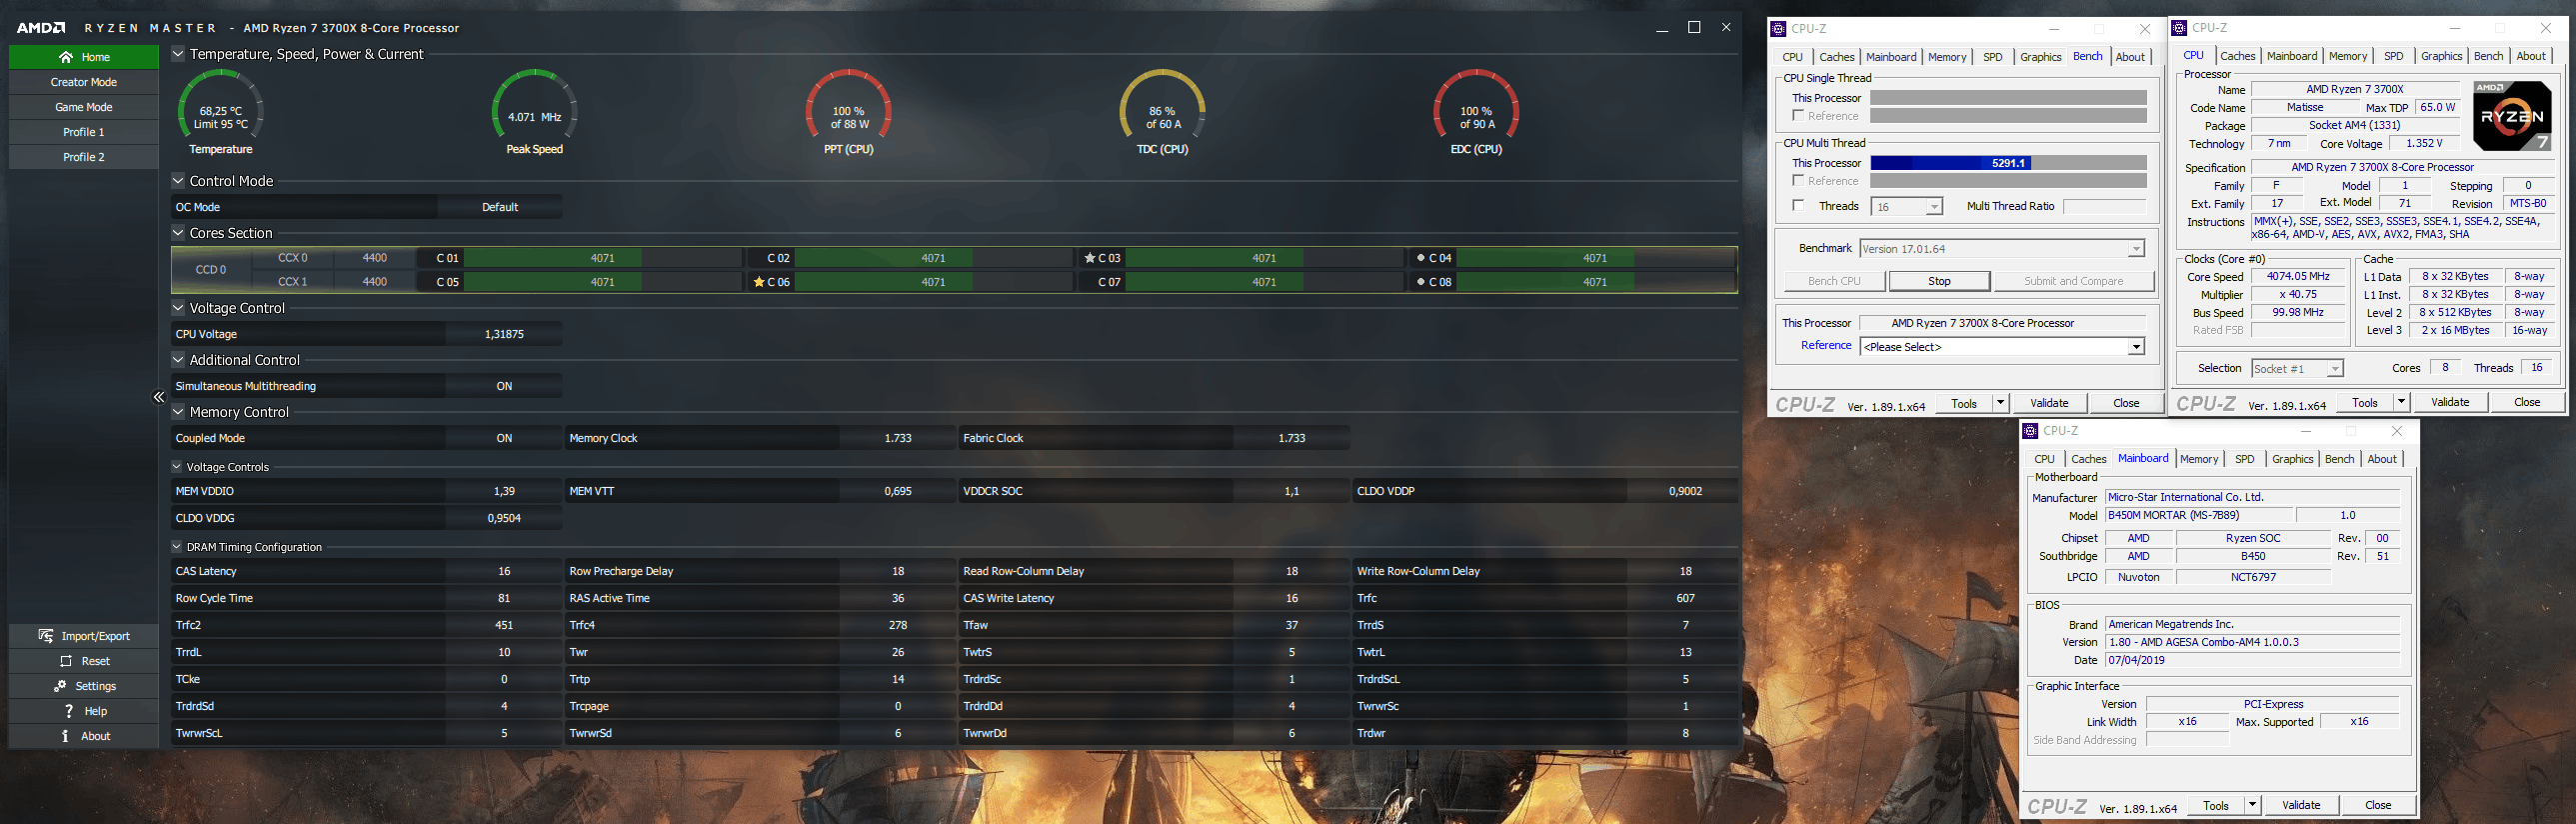This screenshot has height=824, width=2576.
Task: Click the dot marker on core C 08
Action: 1421,282
